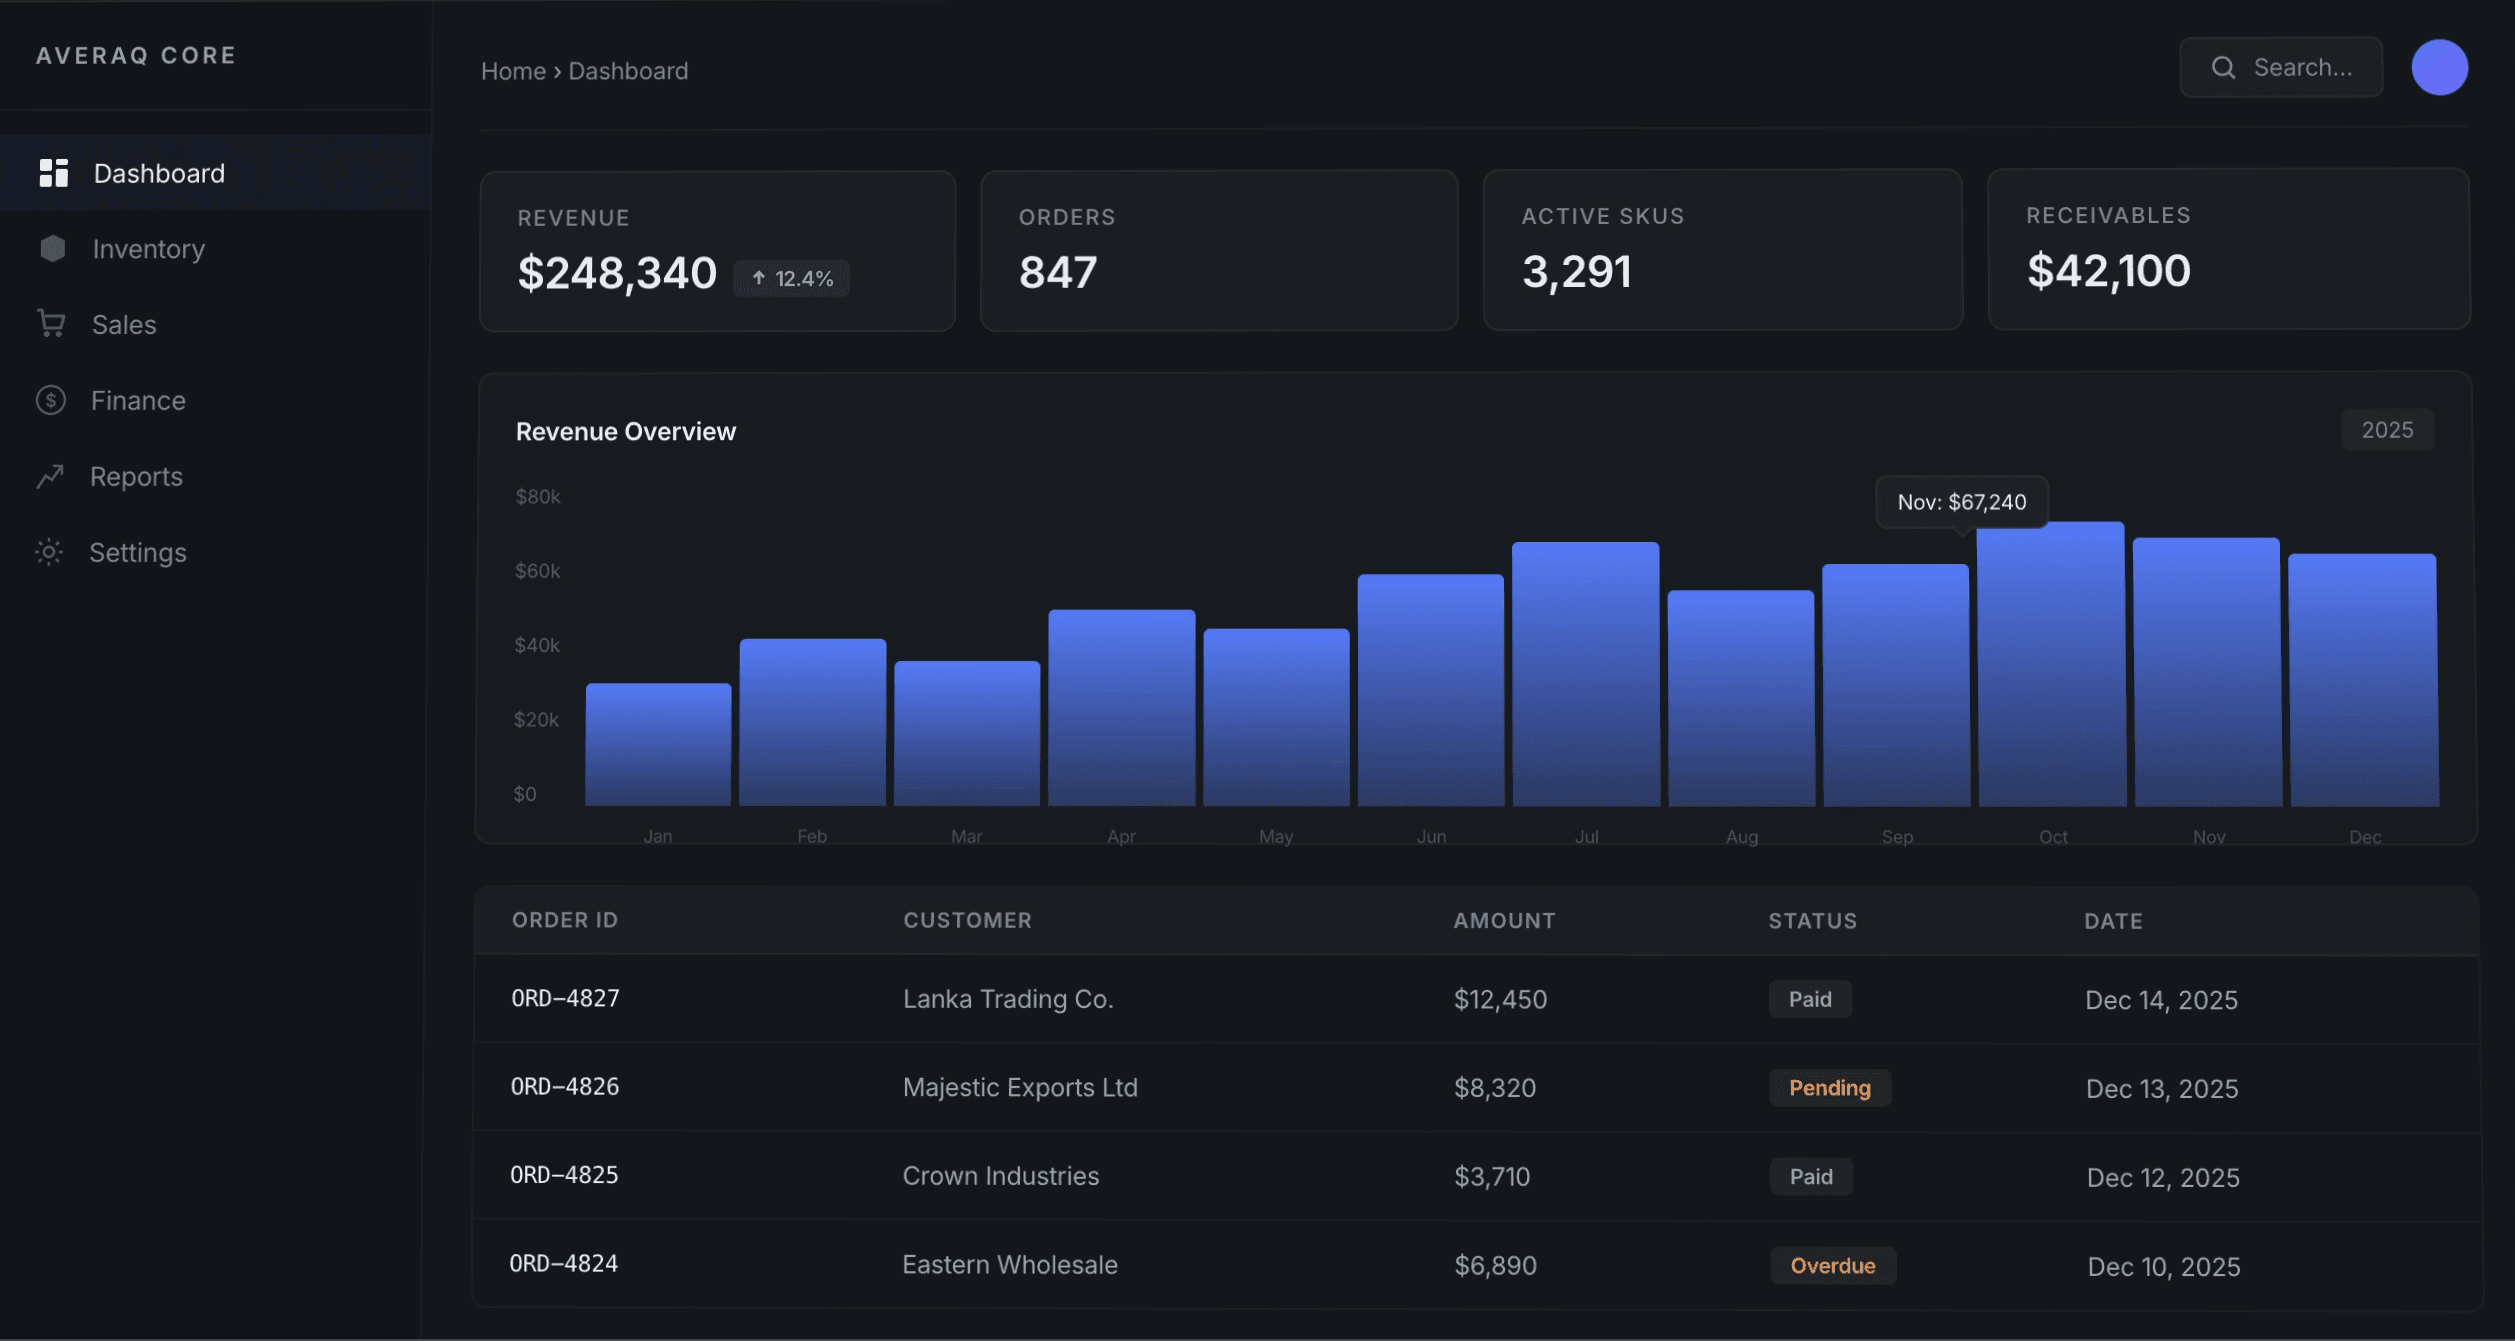Click the AVERAQ CORE logo text

coord(136,55)
